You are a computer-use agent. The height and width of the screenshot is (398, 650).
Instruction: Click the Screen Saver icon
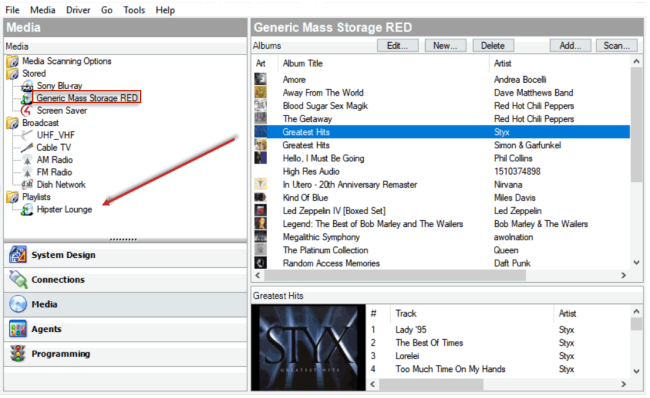pyautogui.click(x=27, y=111)
